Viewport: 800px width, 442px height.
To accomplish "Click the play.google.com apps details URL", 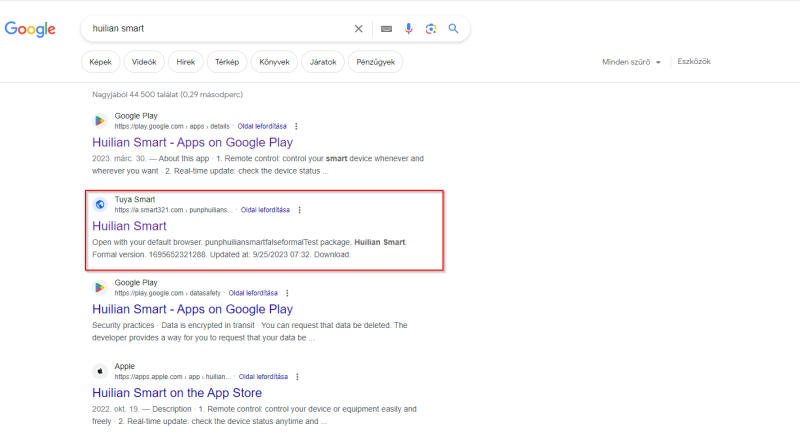I will (172, 127).
